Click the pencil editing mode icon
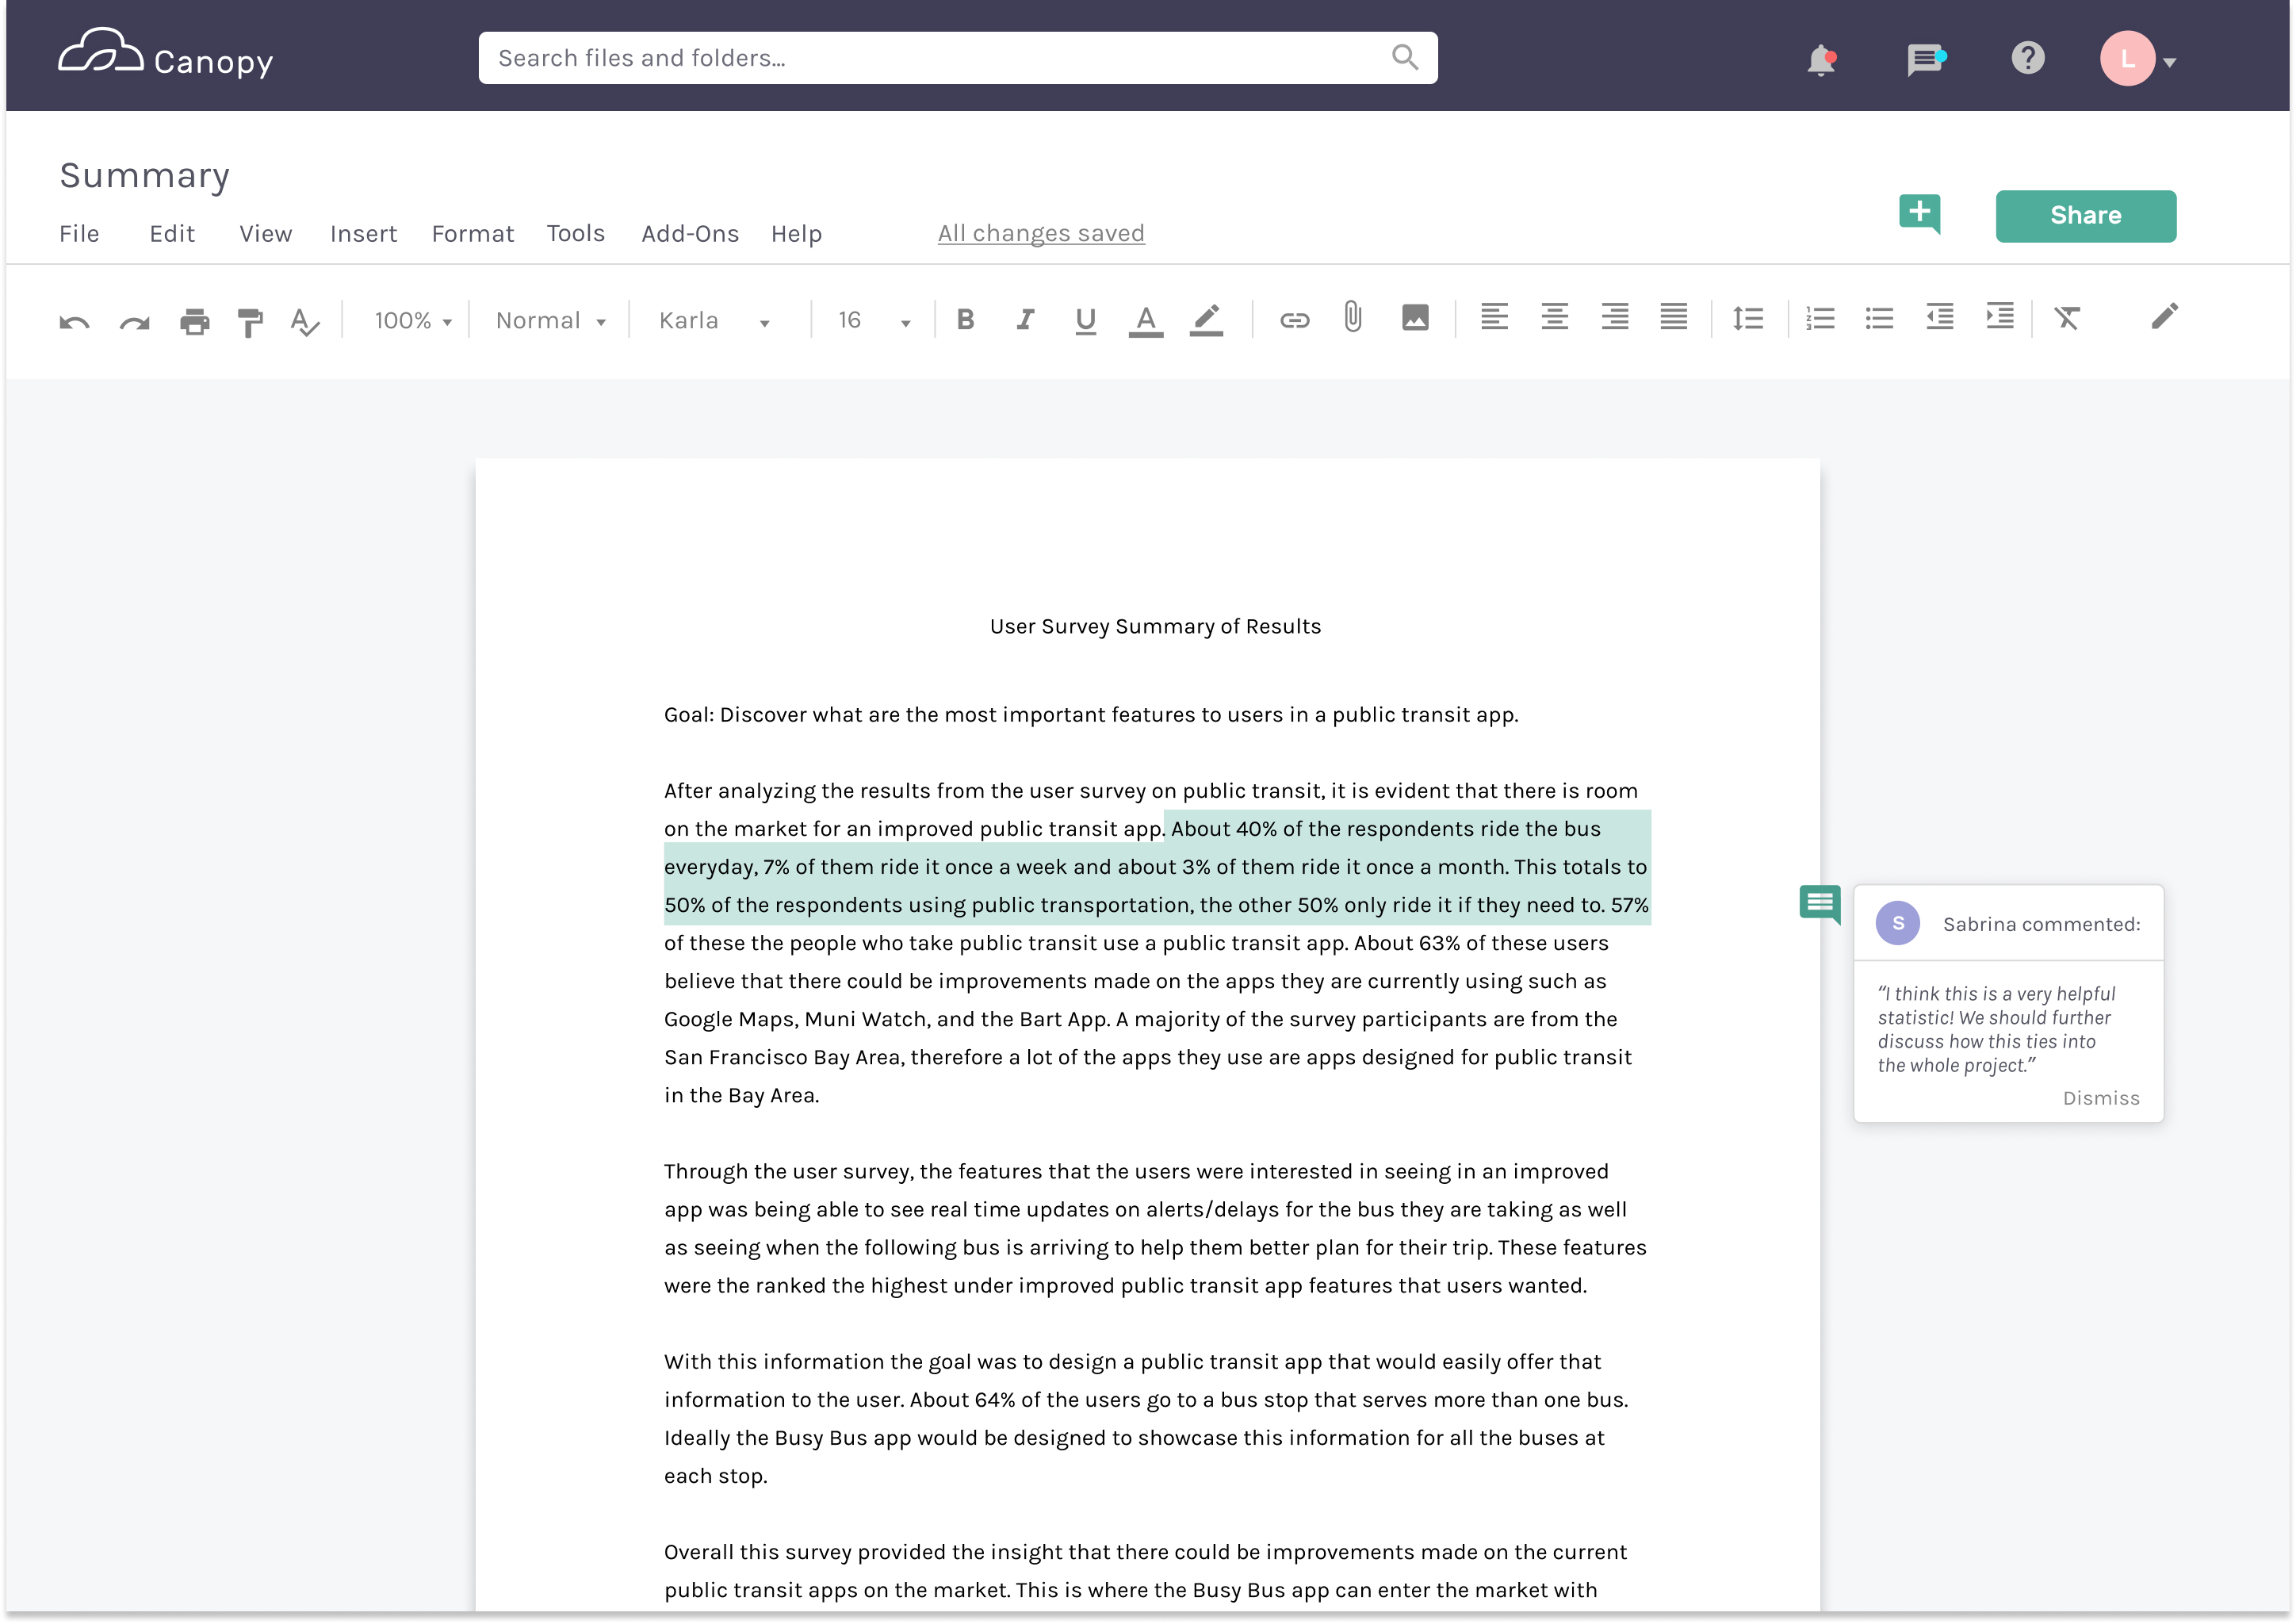This screenshot has height=1624, width=2296. point(2164,316)
